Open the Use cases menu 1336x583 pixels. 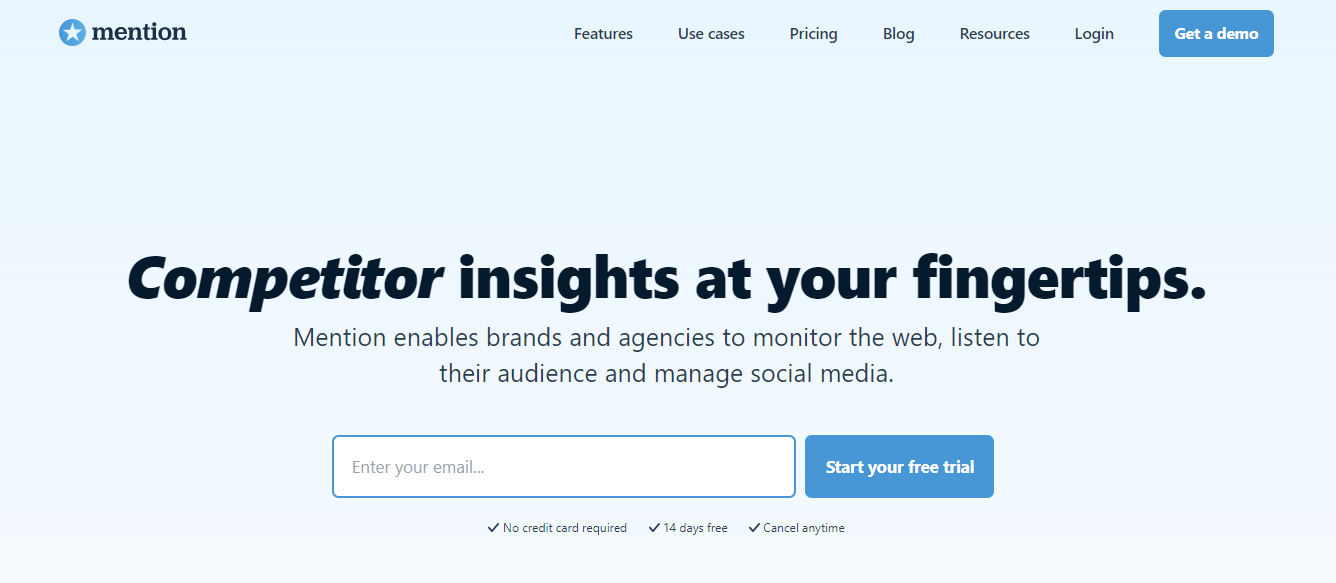click(x=711, y=34)
